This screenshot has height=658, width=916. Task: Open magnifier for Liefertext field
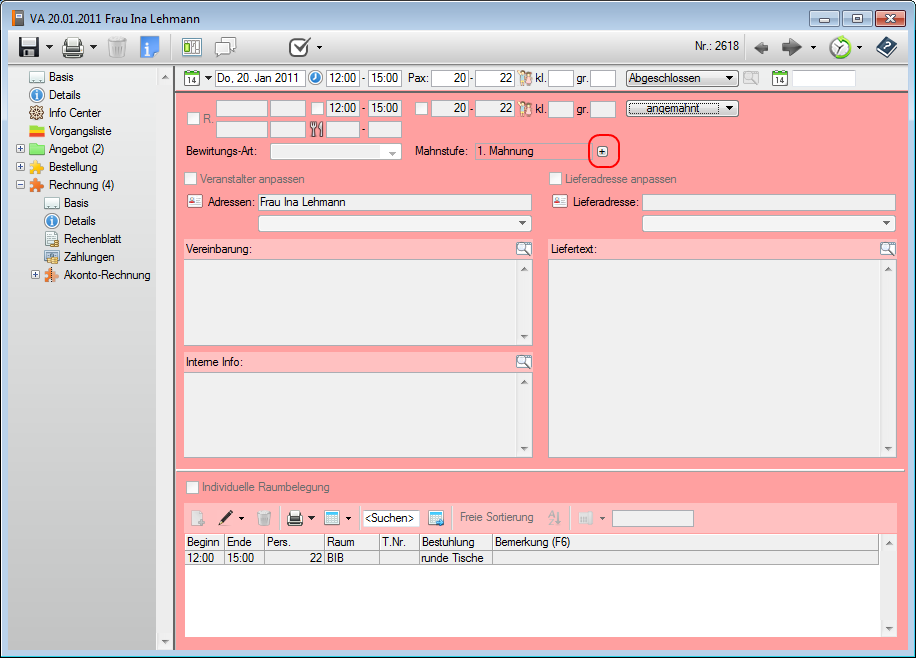tap(887, 249)
